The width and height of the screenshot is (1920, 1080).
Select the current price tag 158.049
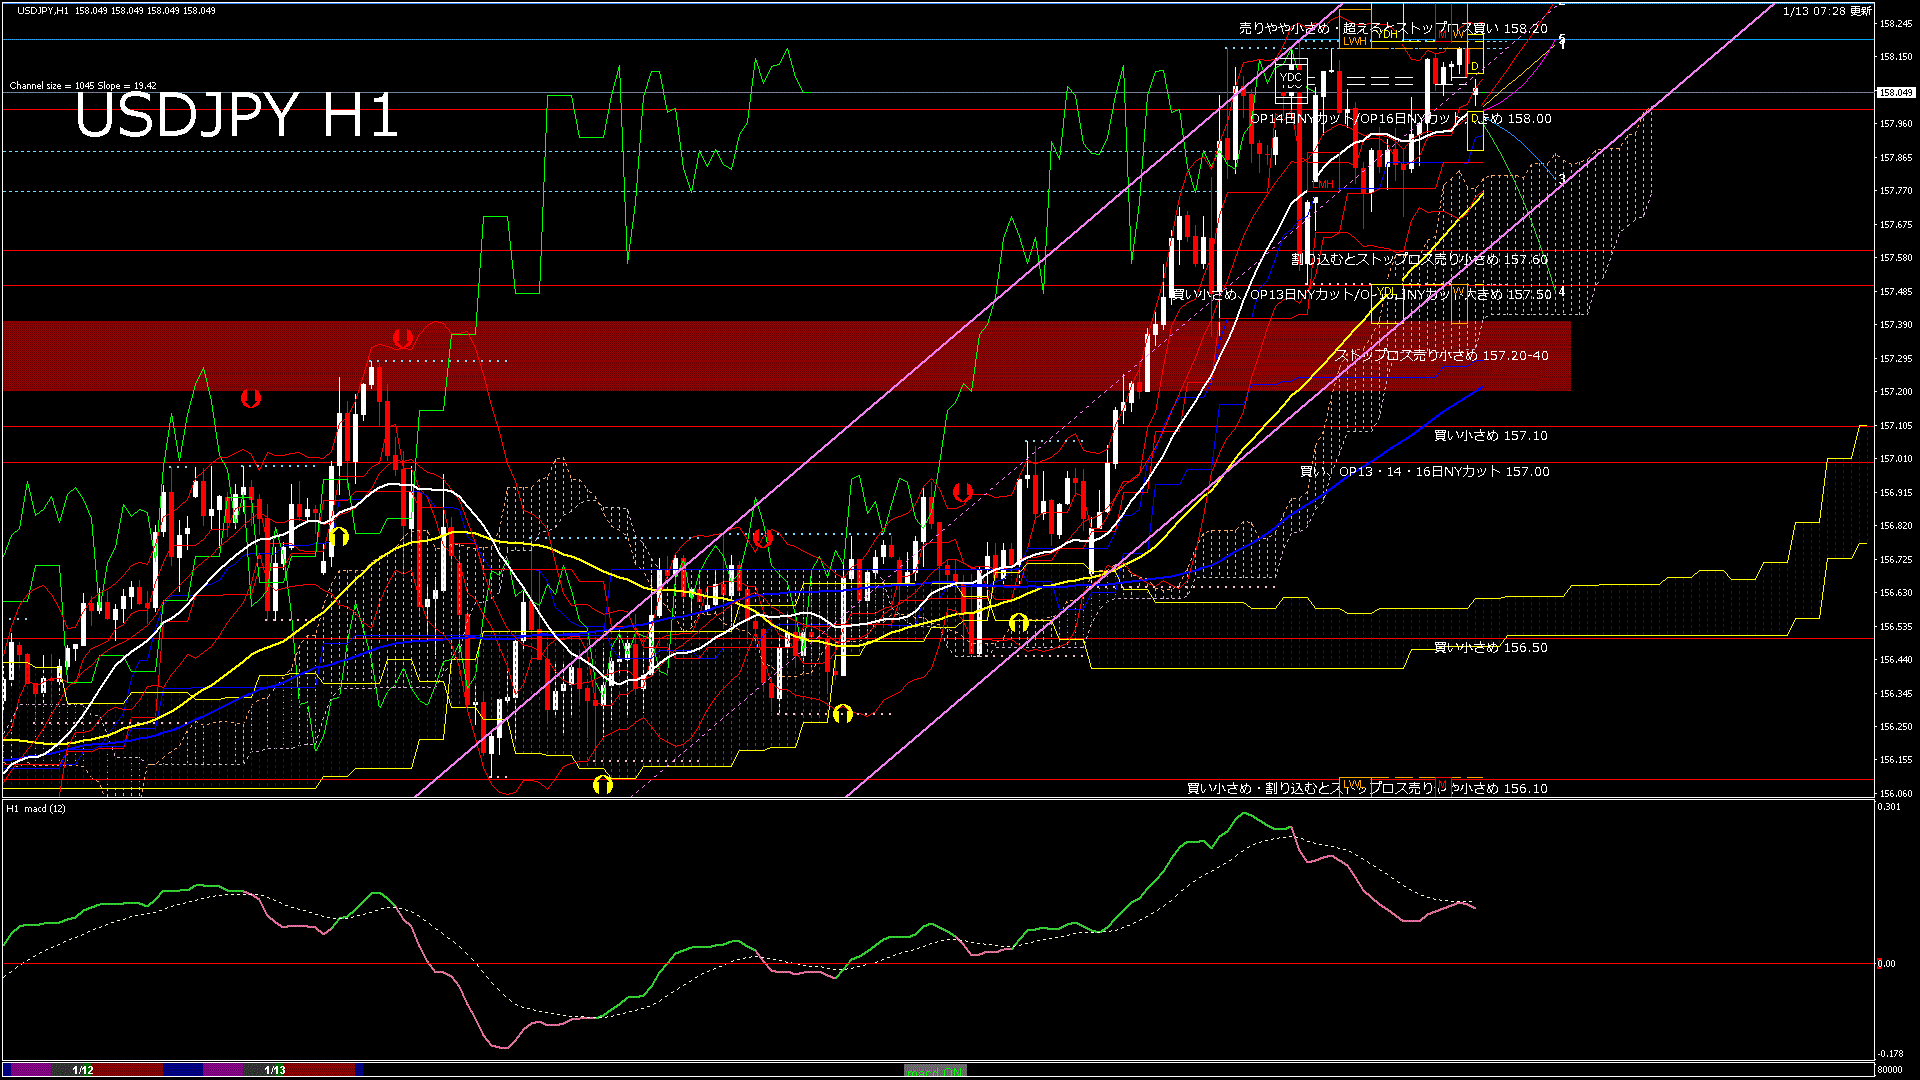click(1895, 92)
